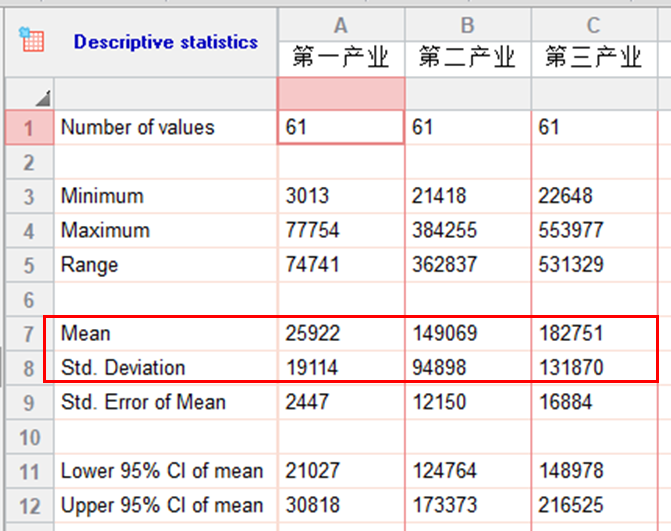Select Number of values cell 61 in column A

341,128
